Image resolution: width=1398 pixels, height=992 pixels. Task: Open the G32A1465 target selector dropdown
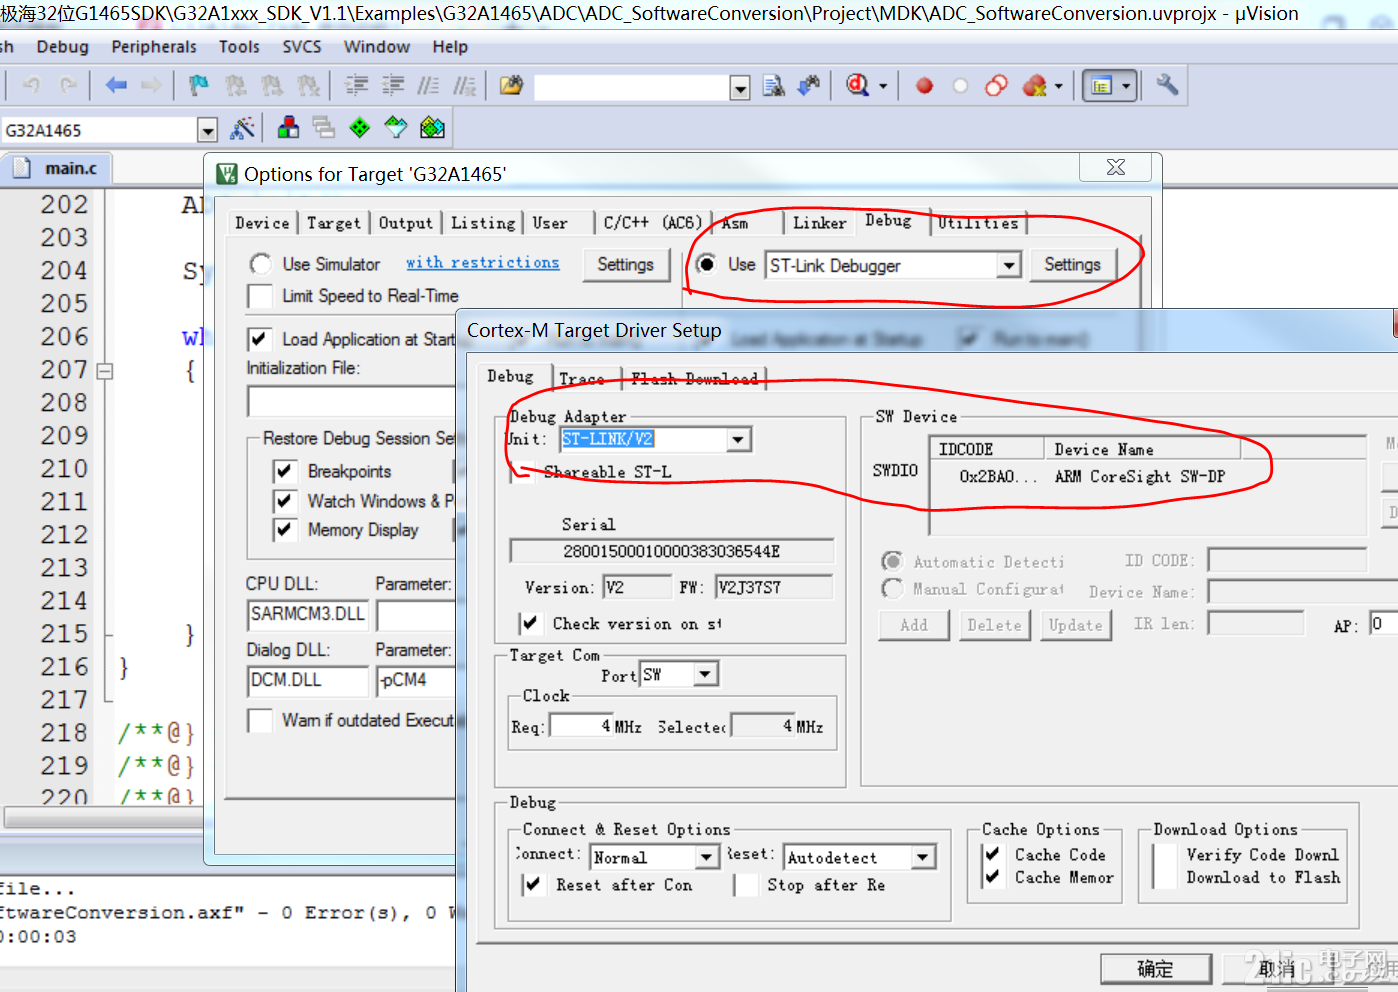click(207, 130)
